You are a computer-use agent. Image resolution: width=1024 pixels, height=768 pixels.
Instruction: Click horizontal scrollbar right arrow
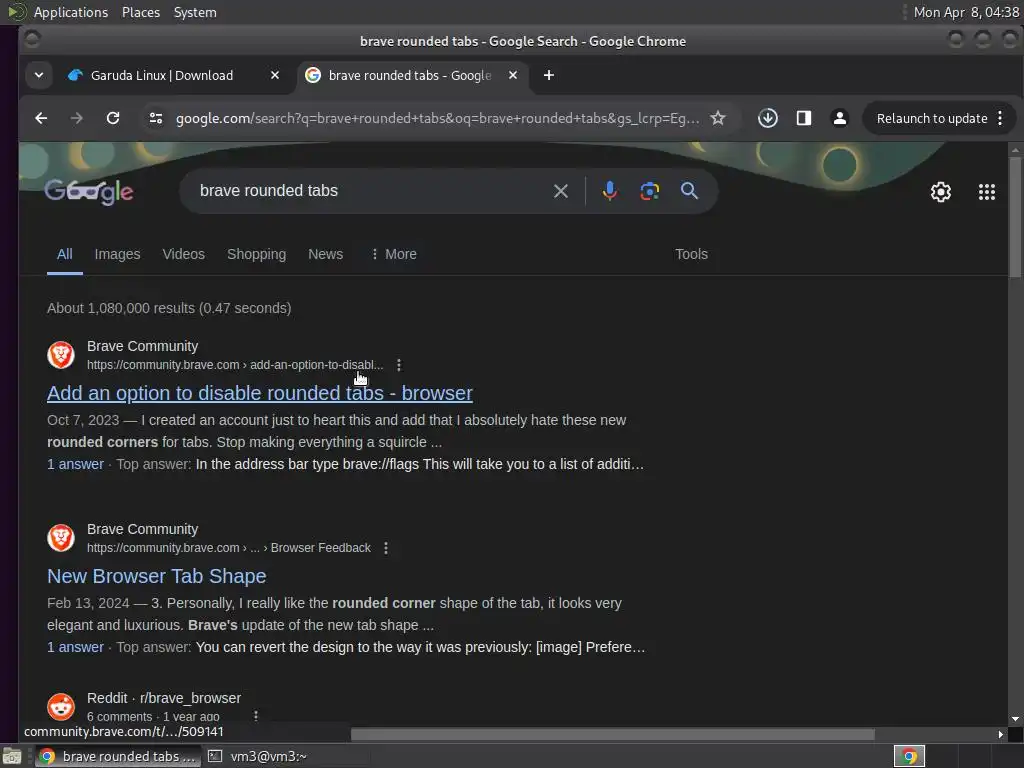[1000, 735]
